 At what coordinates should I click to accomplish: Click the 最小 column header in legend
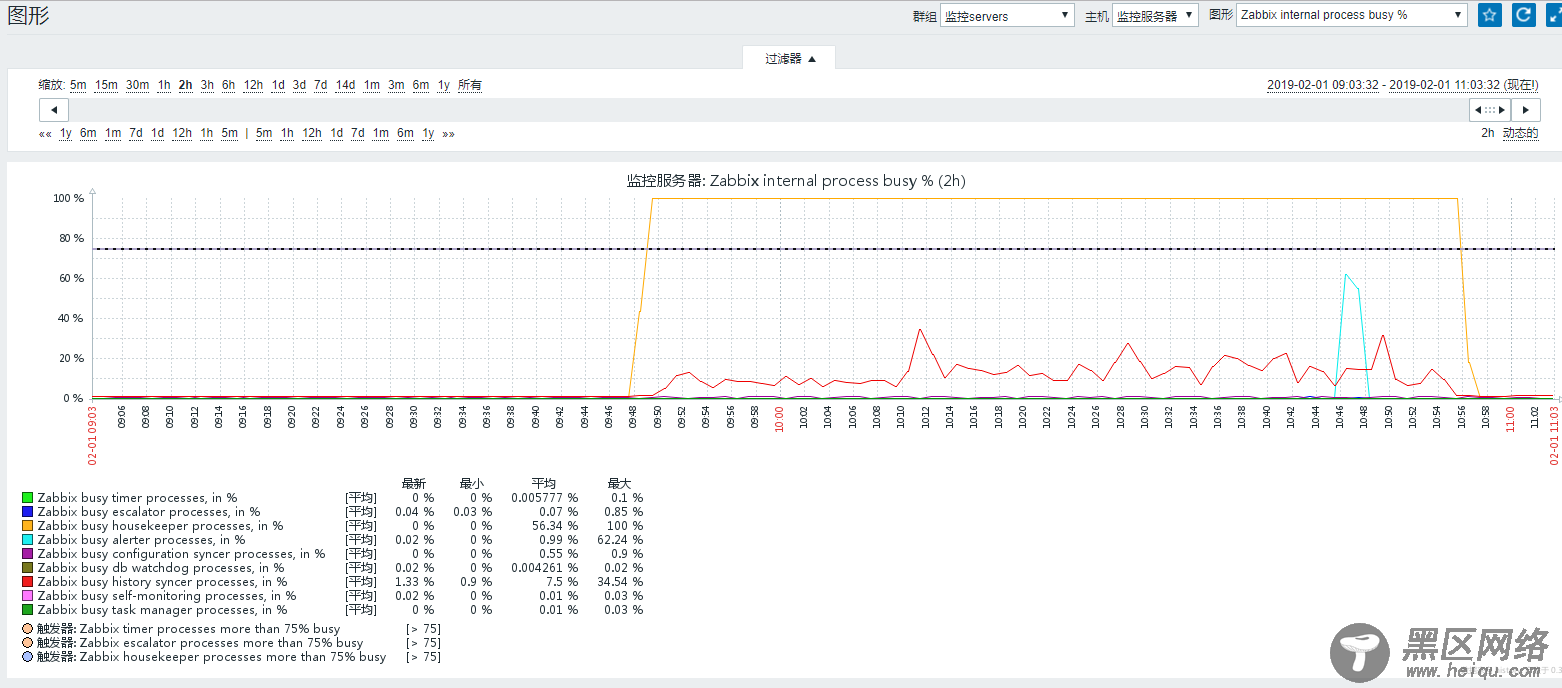(472, 483)
